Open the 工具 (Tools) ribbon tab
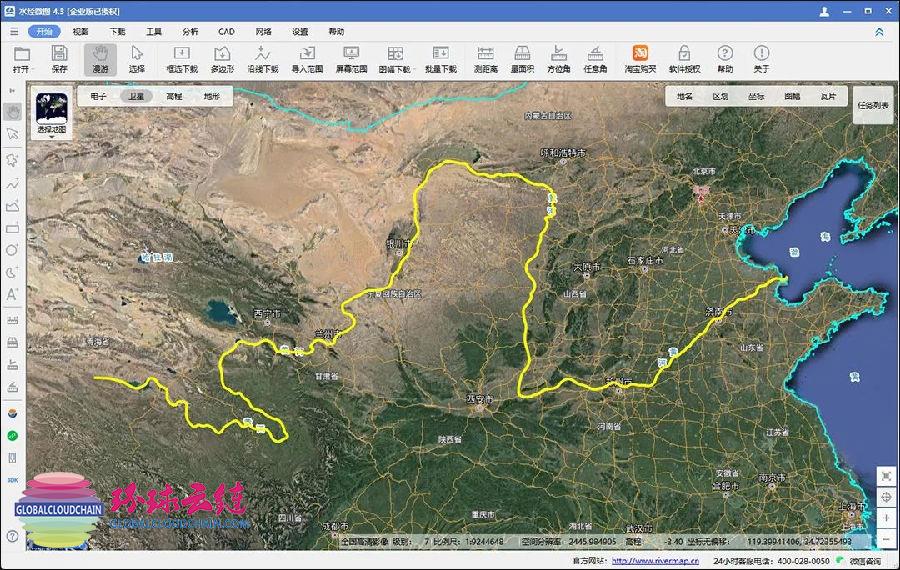 coord(154,31)
